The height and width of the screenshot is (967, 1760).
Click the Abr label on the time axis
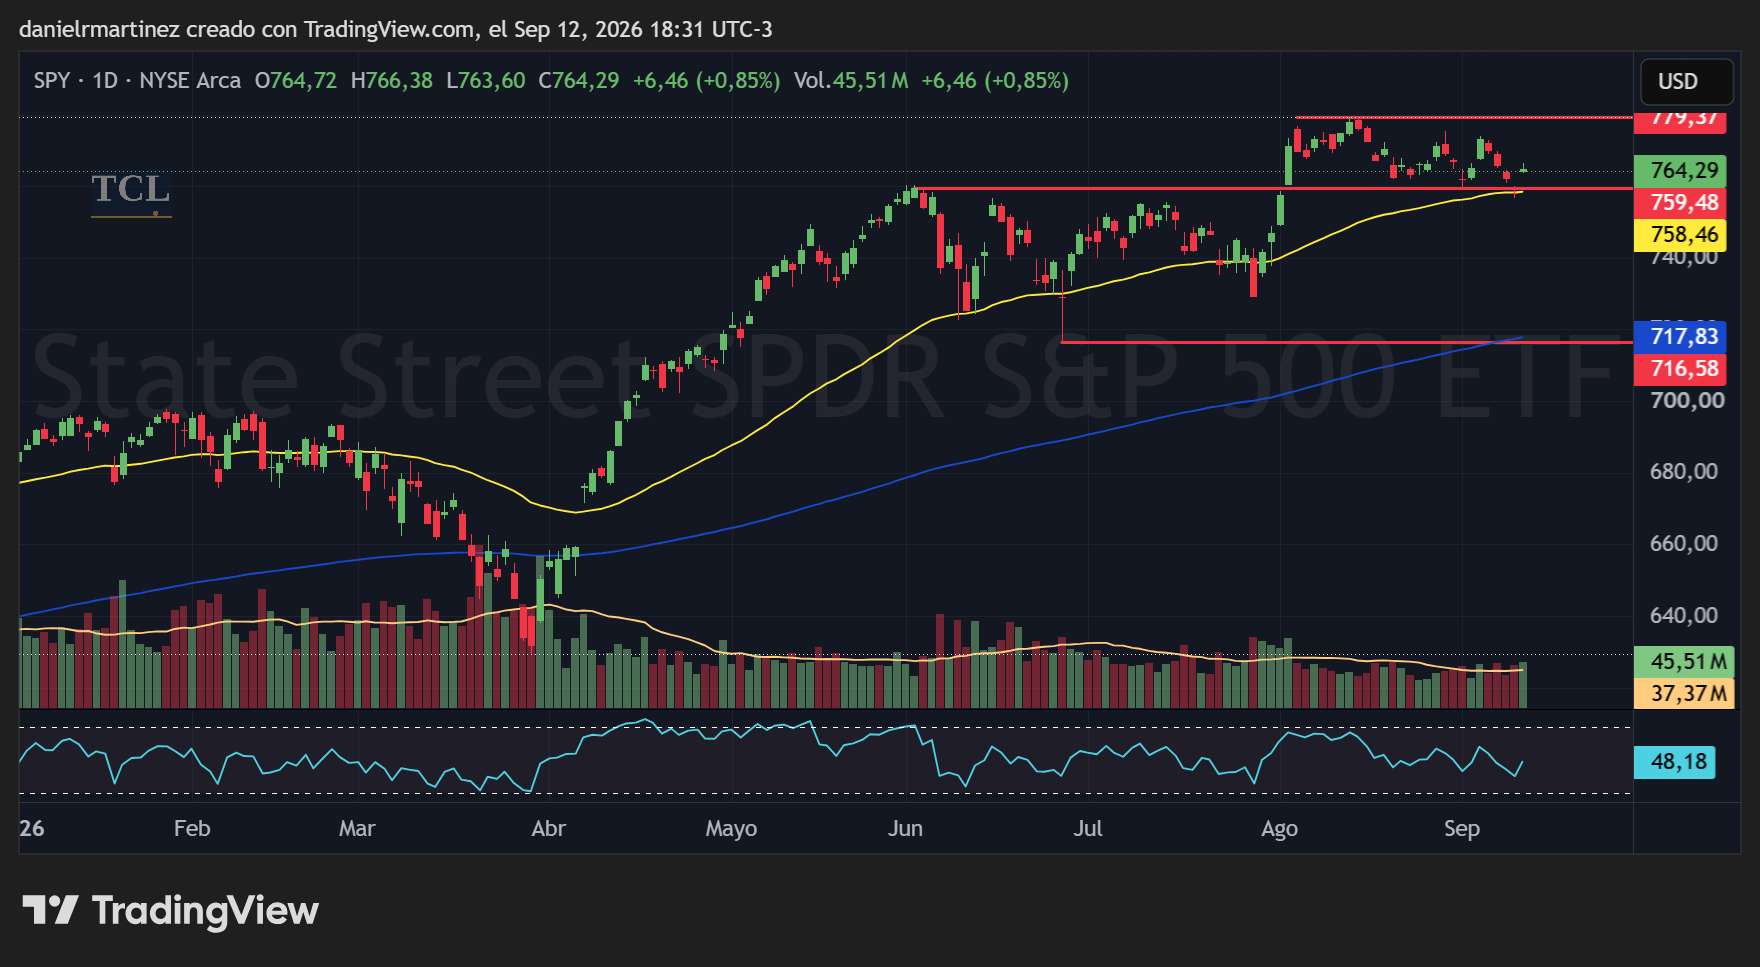549,829
